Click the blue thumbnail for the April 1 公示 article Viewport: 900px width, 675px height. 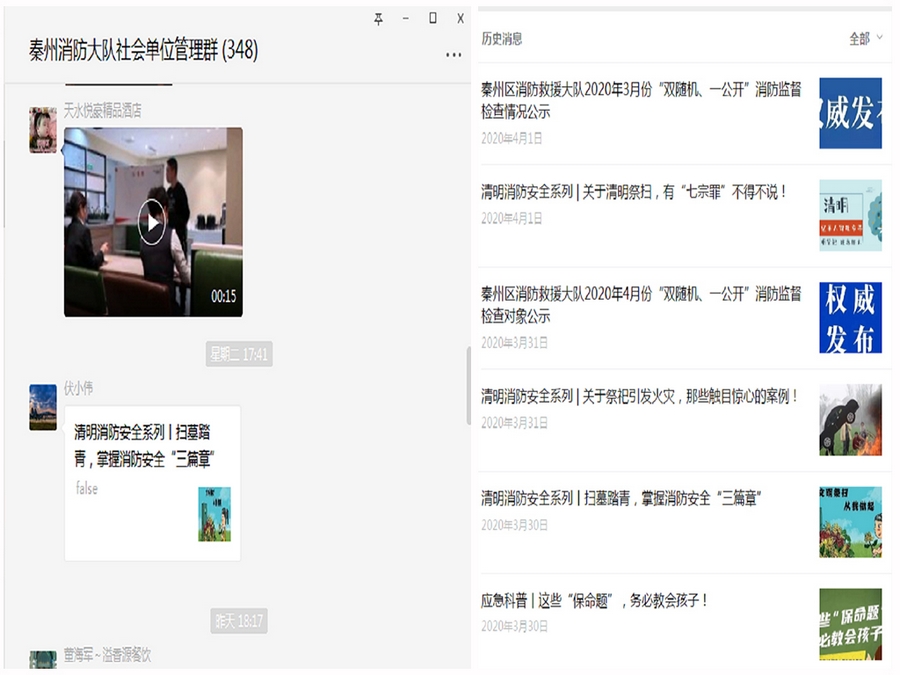pos(851,113)
